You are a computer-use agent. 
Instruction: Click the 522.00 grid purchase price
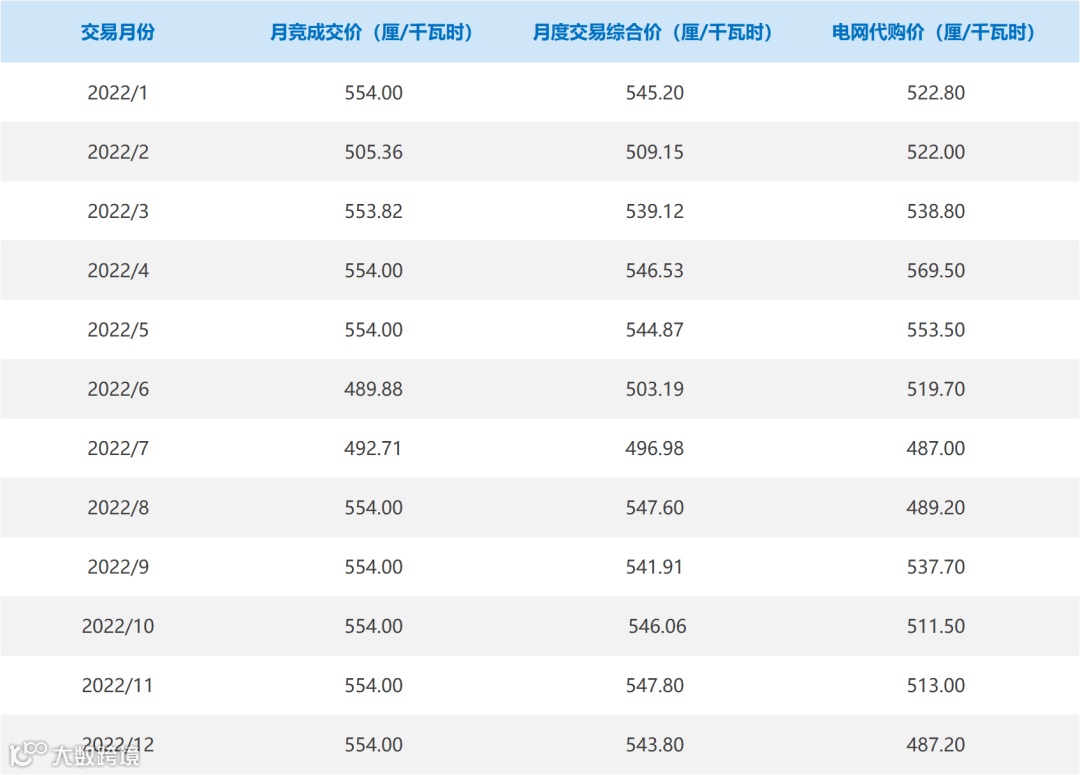point(935,152)
